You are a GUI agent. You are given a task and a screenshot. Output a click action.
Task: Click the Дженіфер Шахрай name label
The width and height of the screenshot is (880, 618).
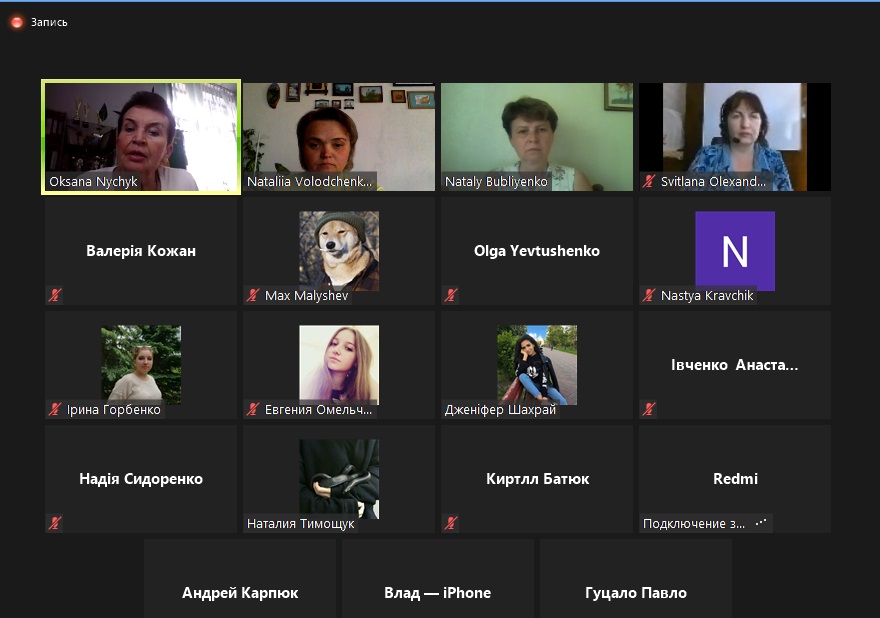[501, 410]
